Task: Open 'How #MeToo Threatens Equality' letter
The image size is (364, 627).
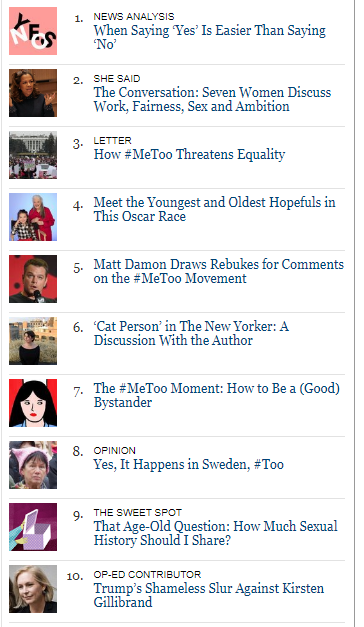Action: tap(189, 154)
